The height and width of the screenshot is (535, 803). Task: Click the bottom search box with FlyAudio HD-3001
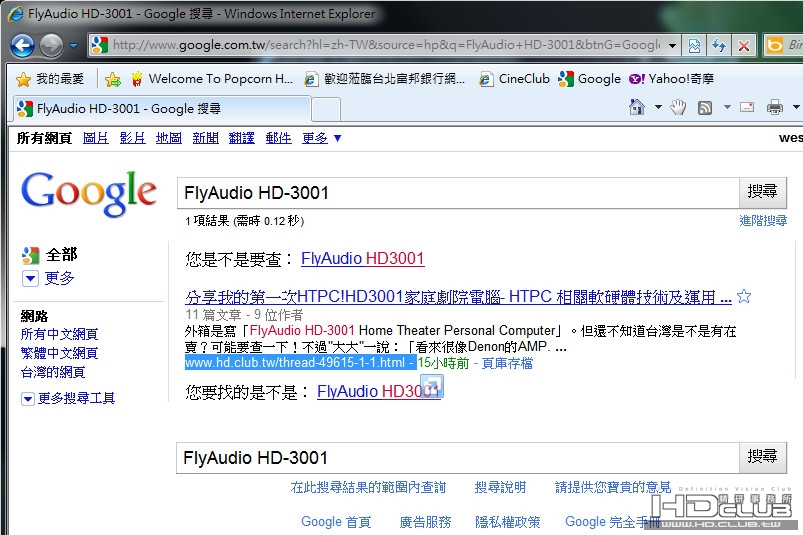click(457, 458)
